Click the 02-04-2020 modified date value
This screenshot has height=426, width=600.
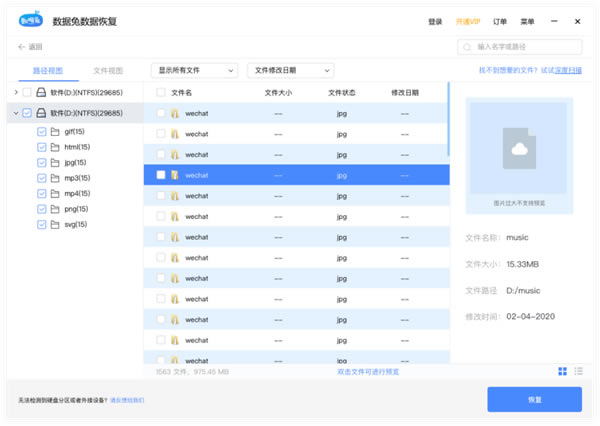[530, 317]
